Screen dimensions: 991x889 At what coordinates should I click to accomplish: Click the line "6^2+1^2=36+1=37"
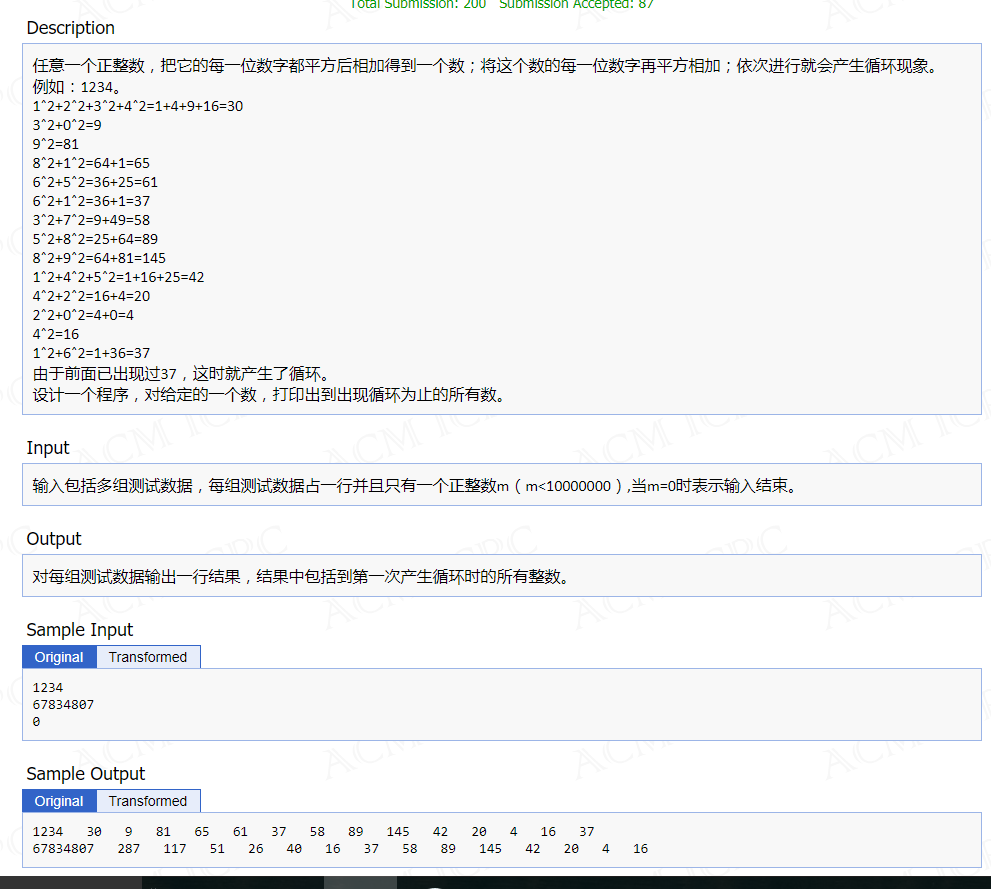[91, 201]
